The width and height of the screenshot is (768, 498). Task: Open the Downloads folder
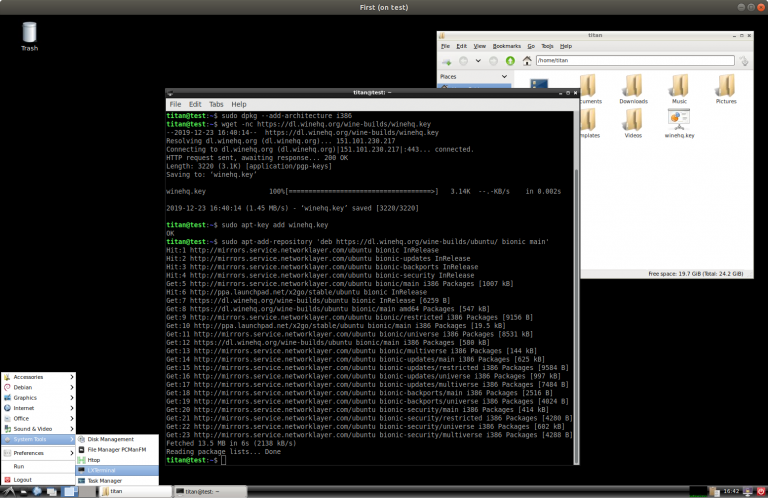633,87
